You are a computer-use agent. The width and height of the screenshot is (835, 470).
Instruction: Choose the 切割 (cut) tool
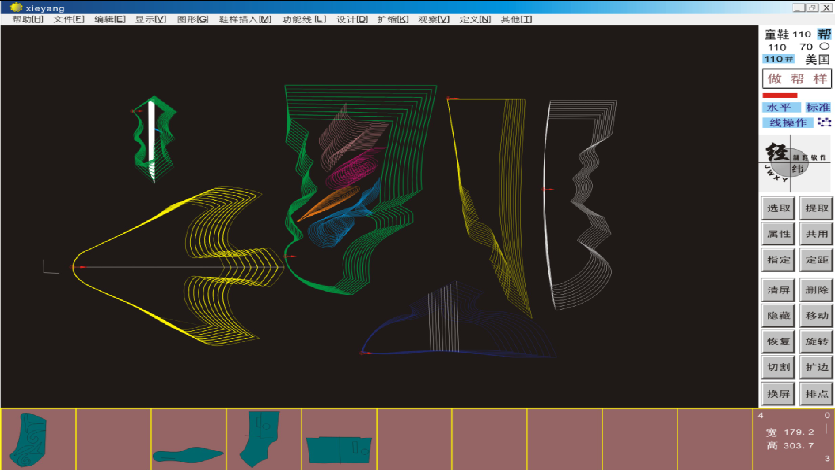[x=778, y=367]
